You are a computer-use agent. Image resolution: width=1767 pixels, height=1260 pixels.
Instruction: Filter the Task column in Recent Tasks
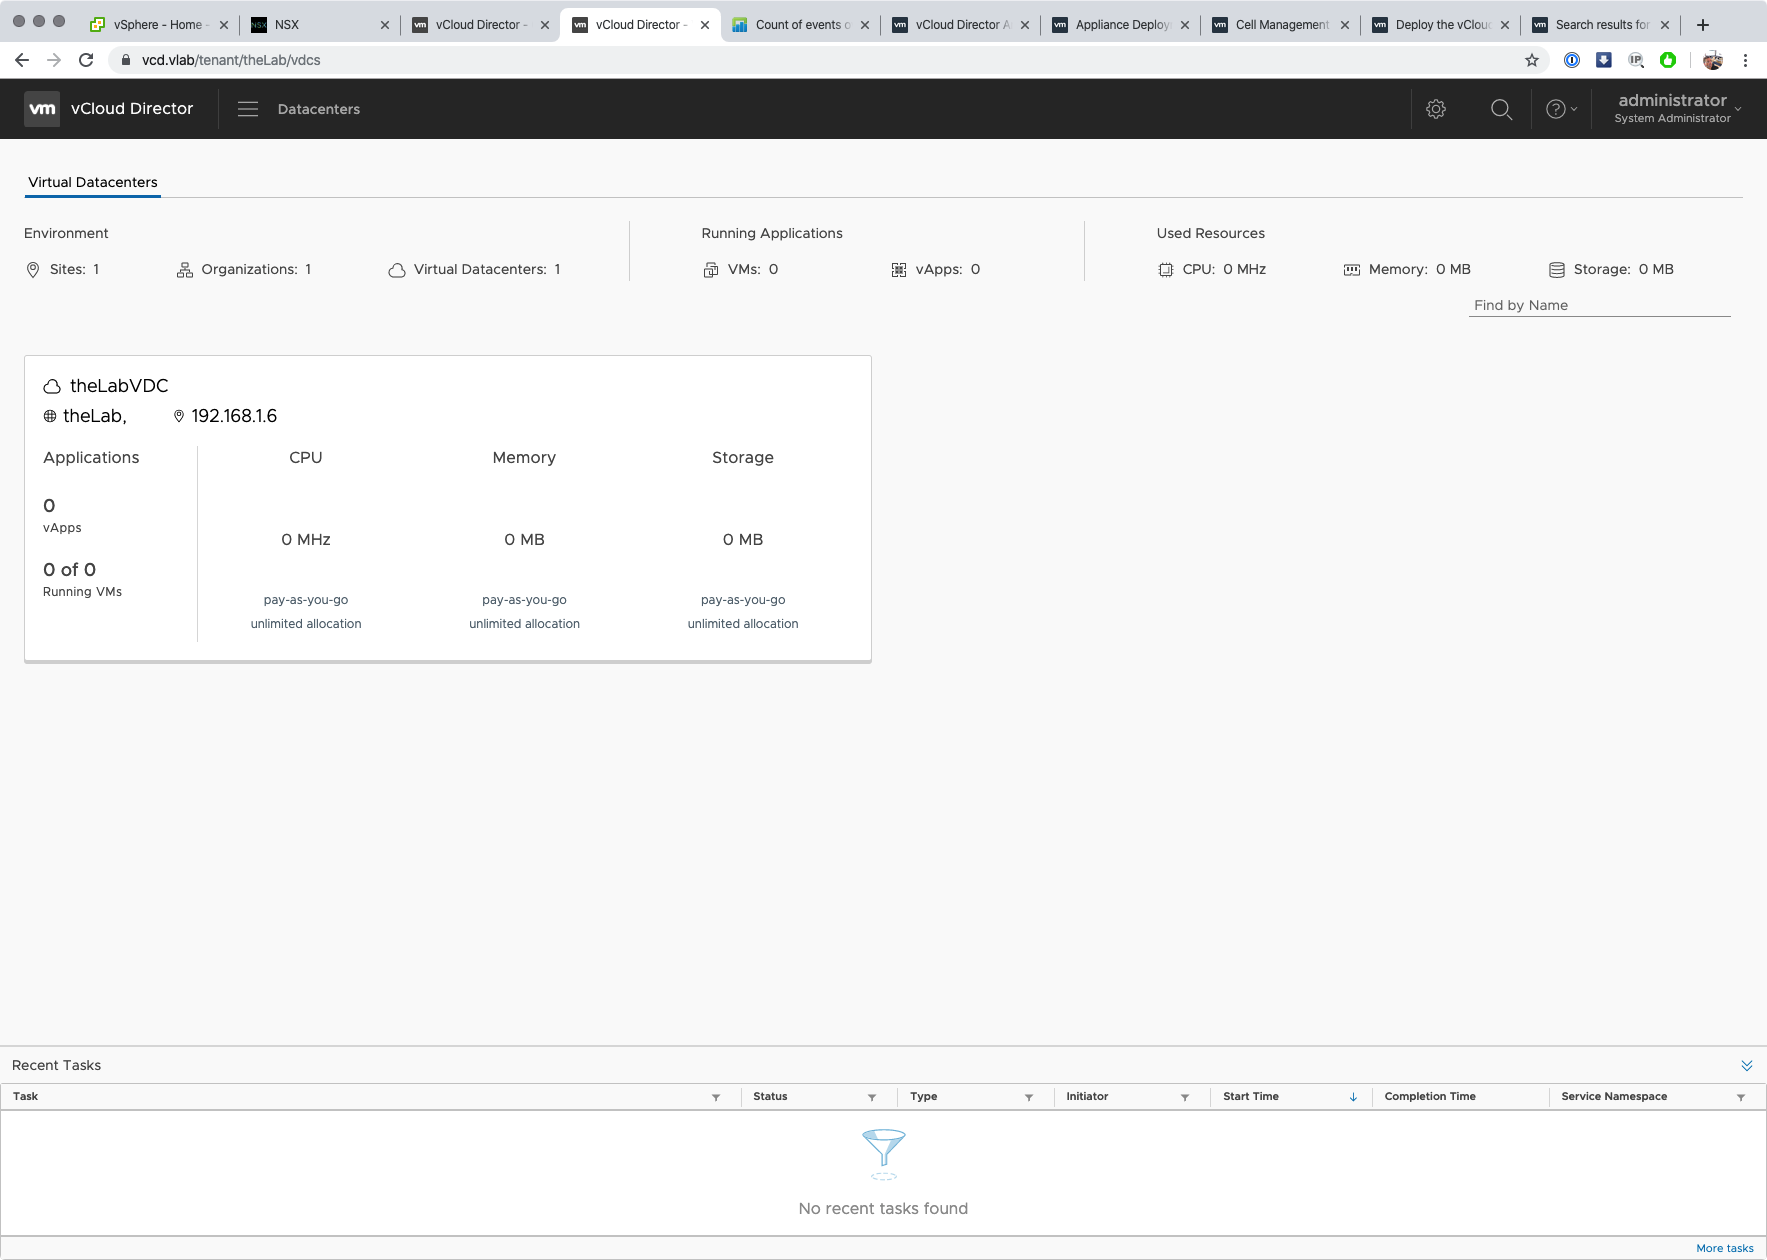point(716,1097)
